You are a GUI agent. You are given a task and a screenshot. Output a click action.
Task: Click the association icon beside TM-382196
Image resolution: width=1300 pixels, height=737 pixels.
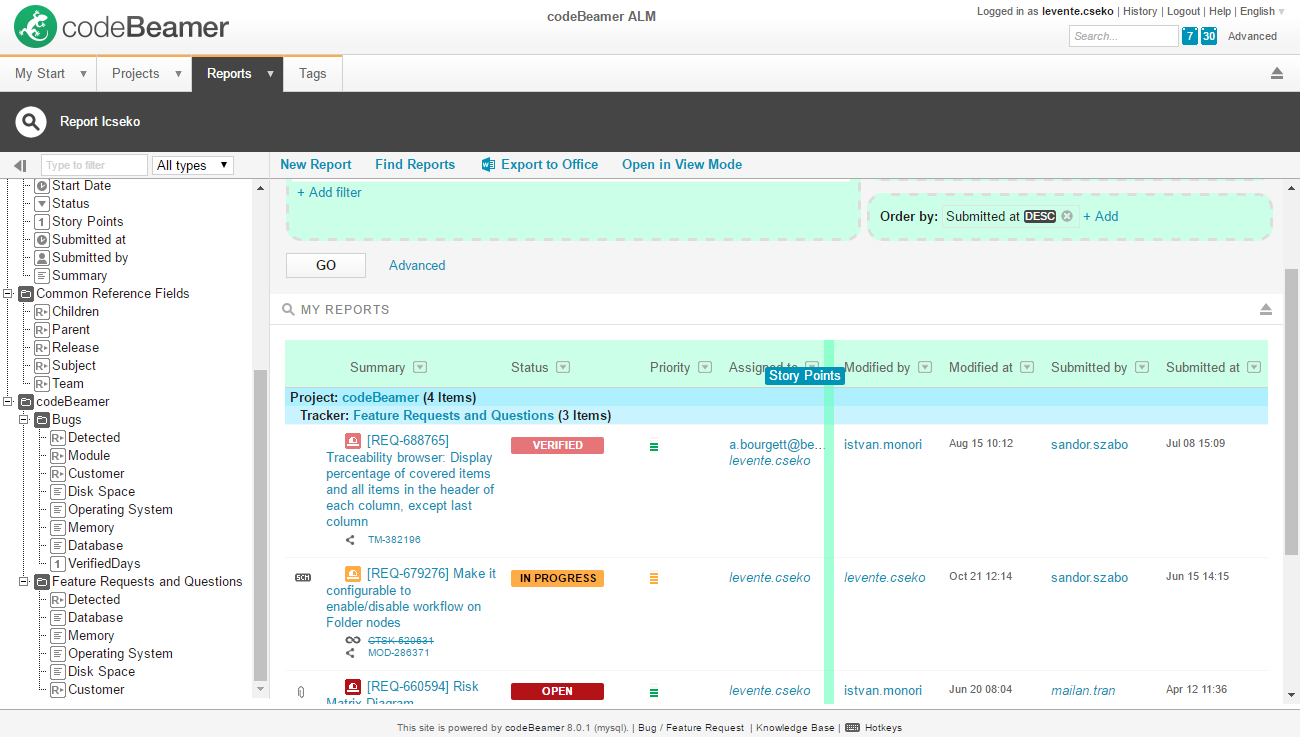pyautogui.click(x=350, y=540)
